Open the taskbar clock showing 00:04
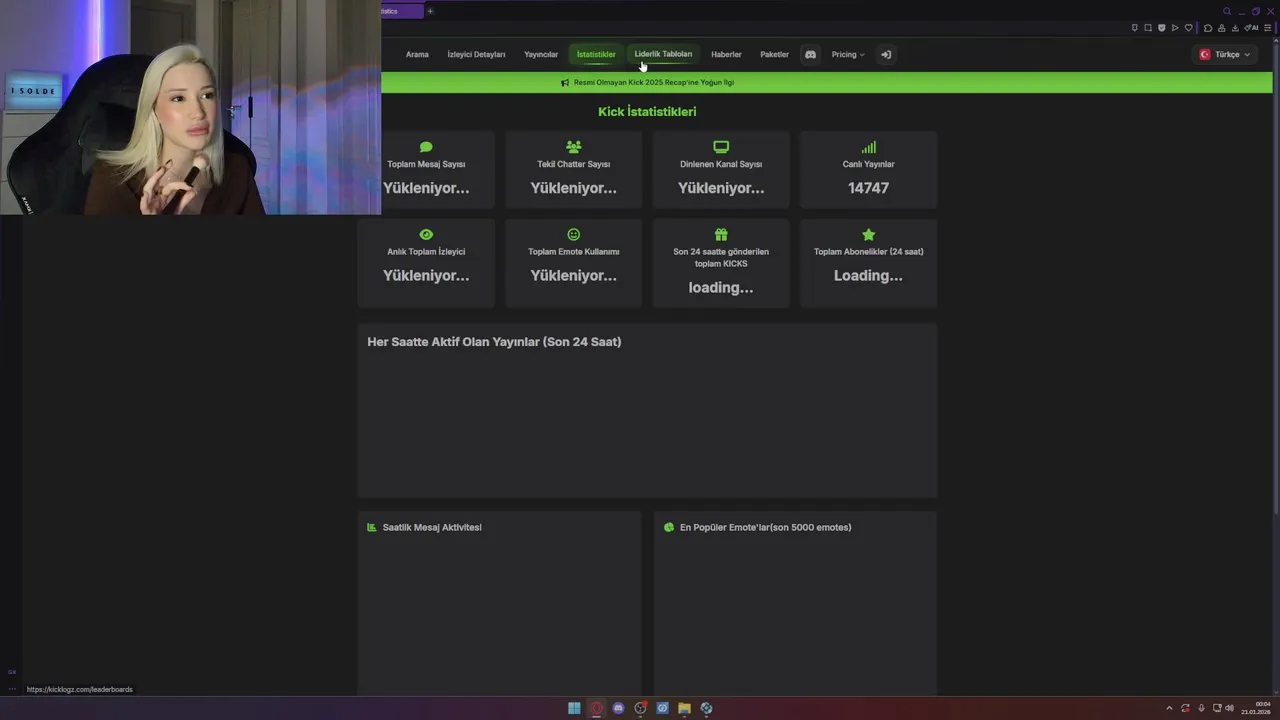This screenshot has width=1280, height=720. coord(1256,708)
